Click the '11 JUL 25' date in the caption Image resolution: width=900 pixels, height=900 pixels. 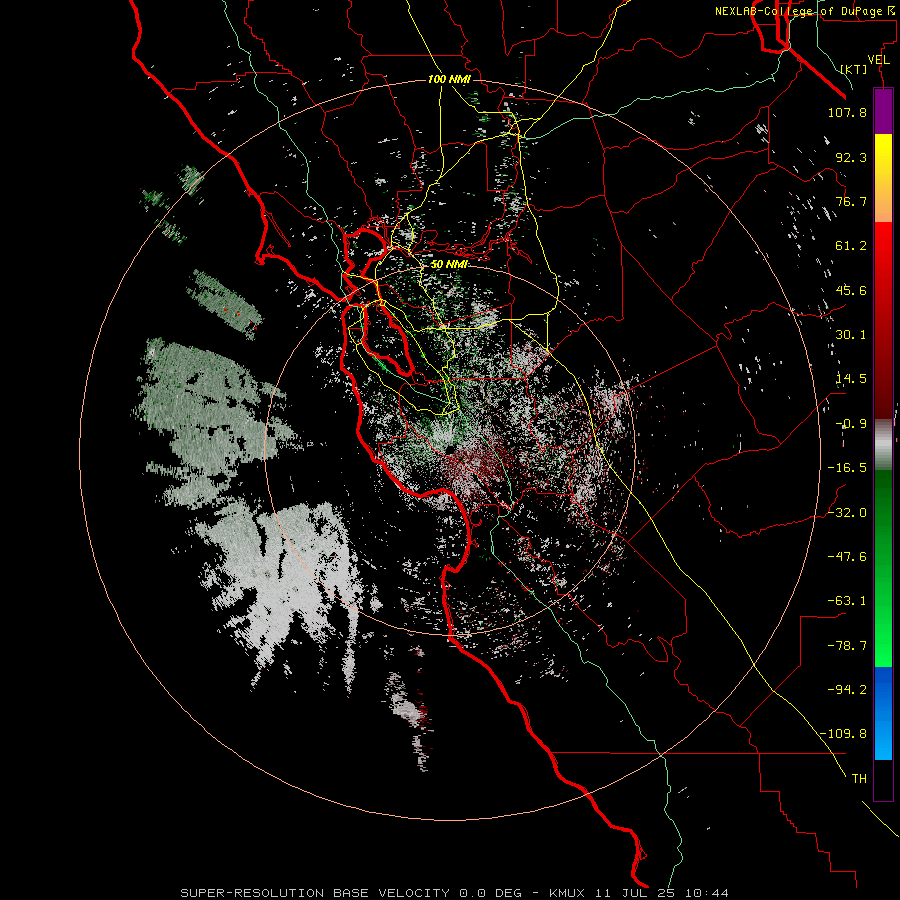click(635, 893)
